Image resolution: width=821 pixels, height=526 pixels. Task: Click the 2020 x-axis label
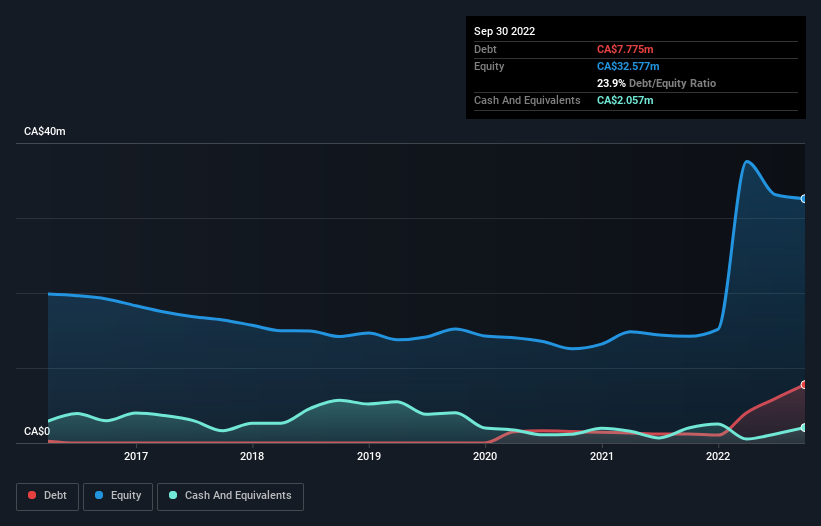pos(485,456)
